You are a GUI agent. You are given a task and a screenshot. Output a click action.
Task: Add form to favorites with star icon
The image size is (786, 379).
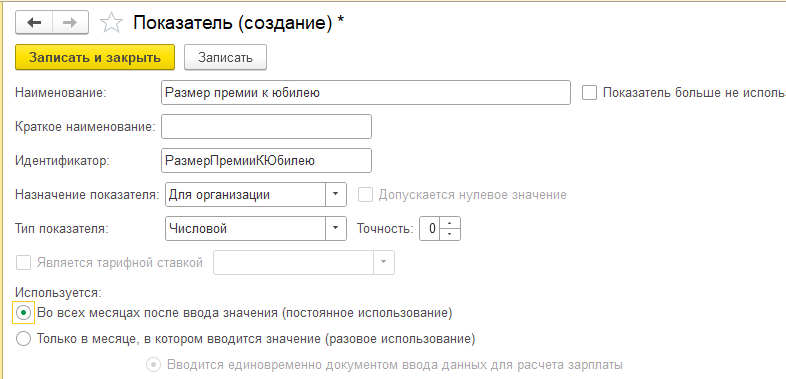click(x=111, y=23)
